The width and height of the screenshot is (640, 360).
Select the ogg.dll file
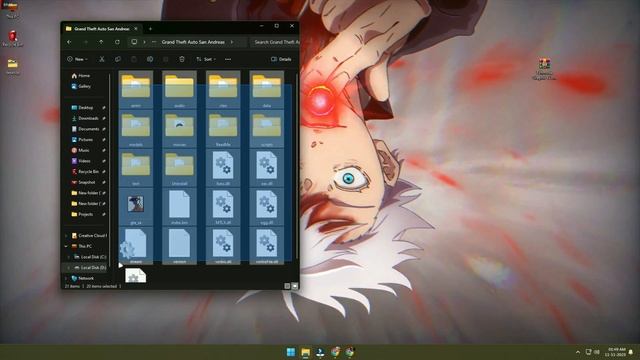[x=267, y=207]
